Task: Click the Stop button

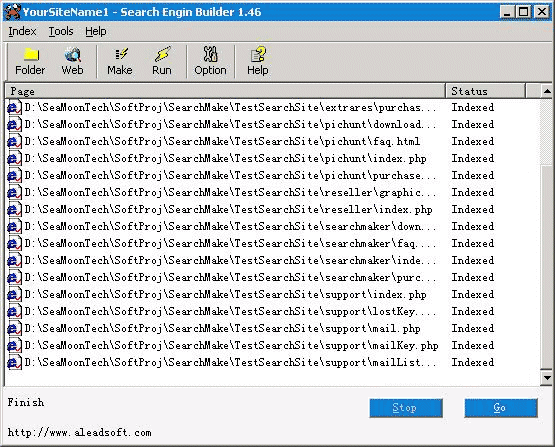Action: pyautogui.click(x=406, y=408)
